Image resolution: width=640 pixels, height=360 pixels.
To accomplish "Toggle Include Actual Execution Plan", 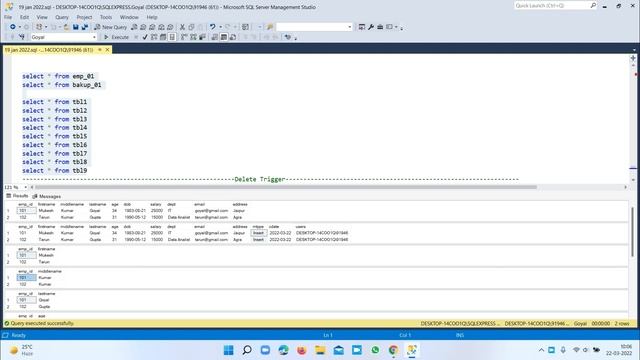I will click(184, 37).
